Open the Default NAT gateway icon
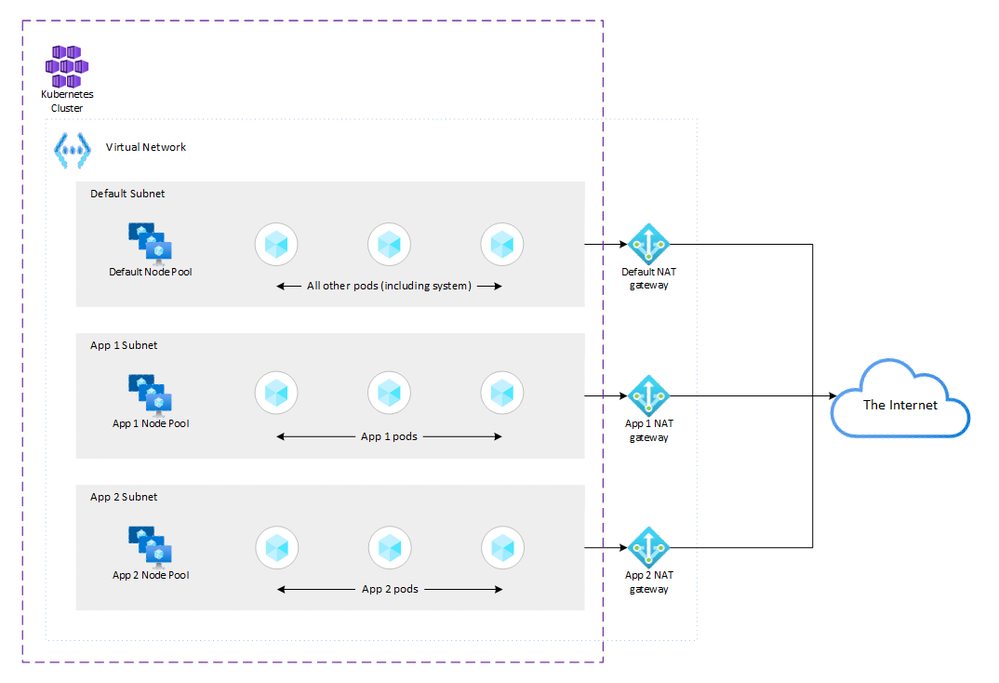This screenshot has height=683, width=999. click(649, 243)
